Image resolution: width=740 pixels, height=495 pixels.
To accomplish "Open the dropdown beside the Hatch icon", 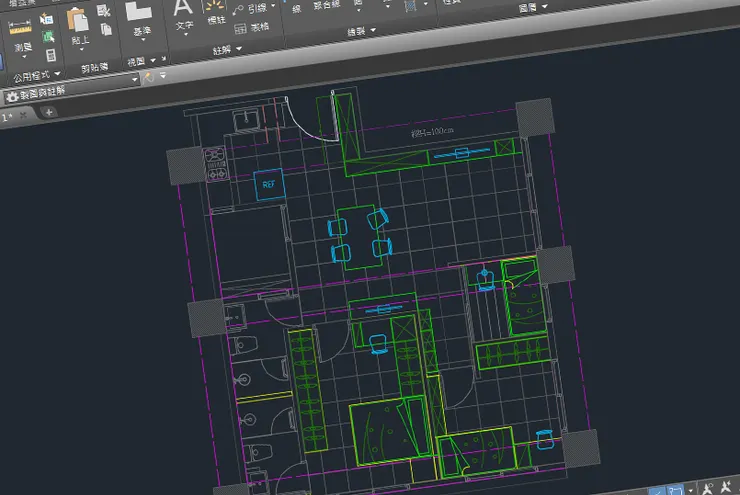I will coord(426,4).
